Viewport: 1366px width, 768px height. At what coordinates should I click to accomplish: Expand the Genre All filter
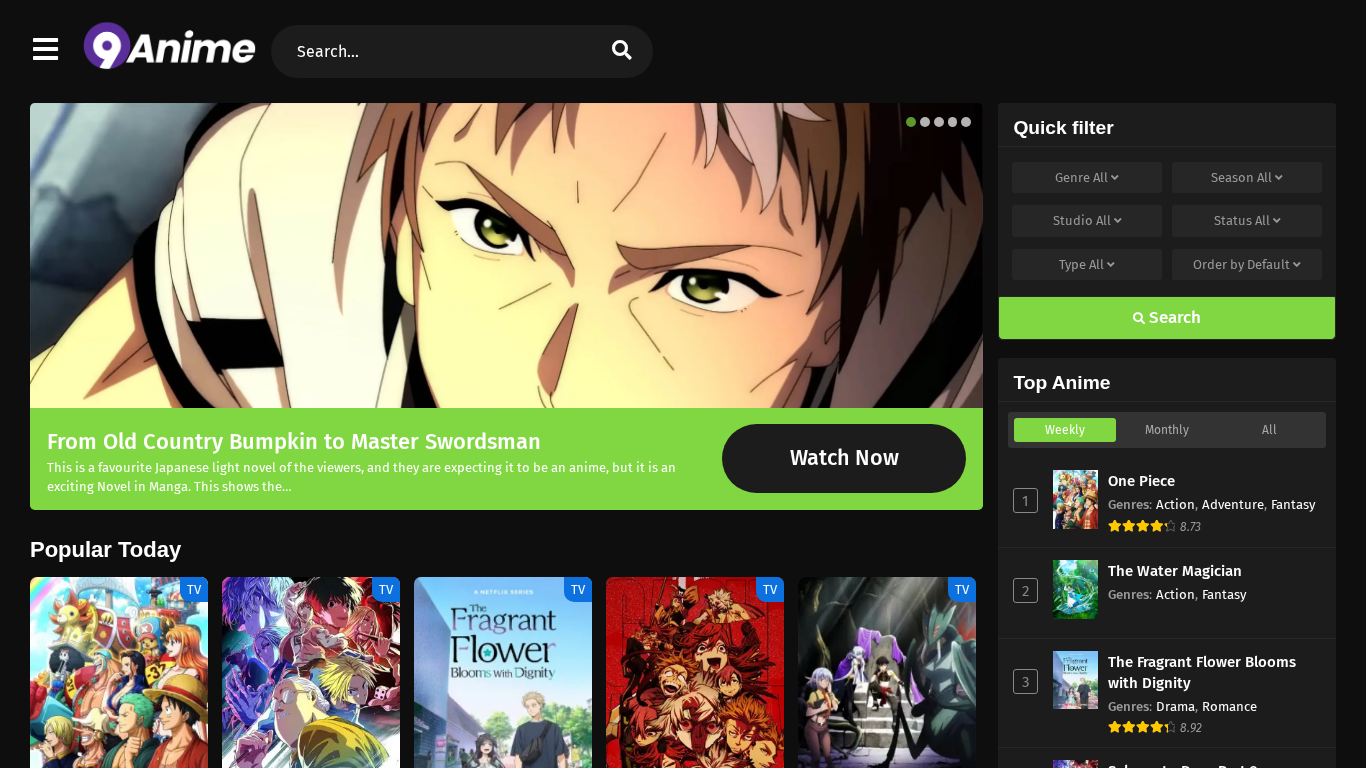click(1087, 178)
